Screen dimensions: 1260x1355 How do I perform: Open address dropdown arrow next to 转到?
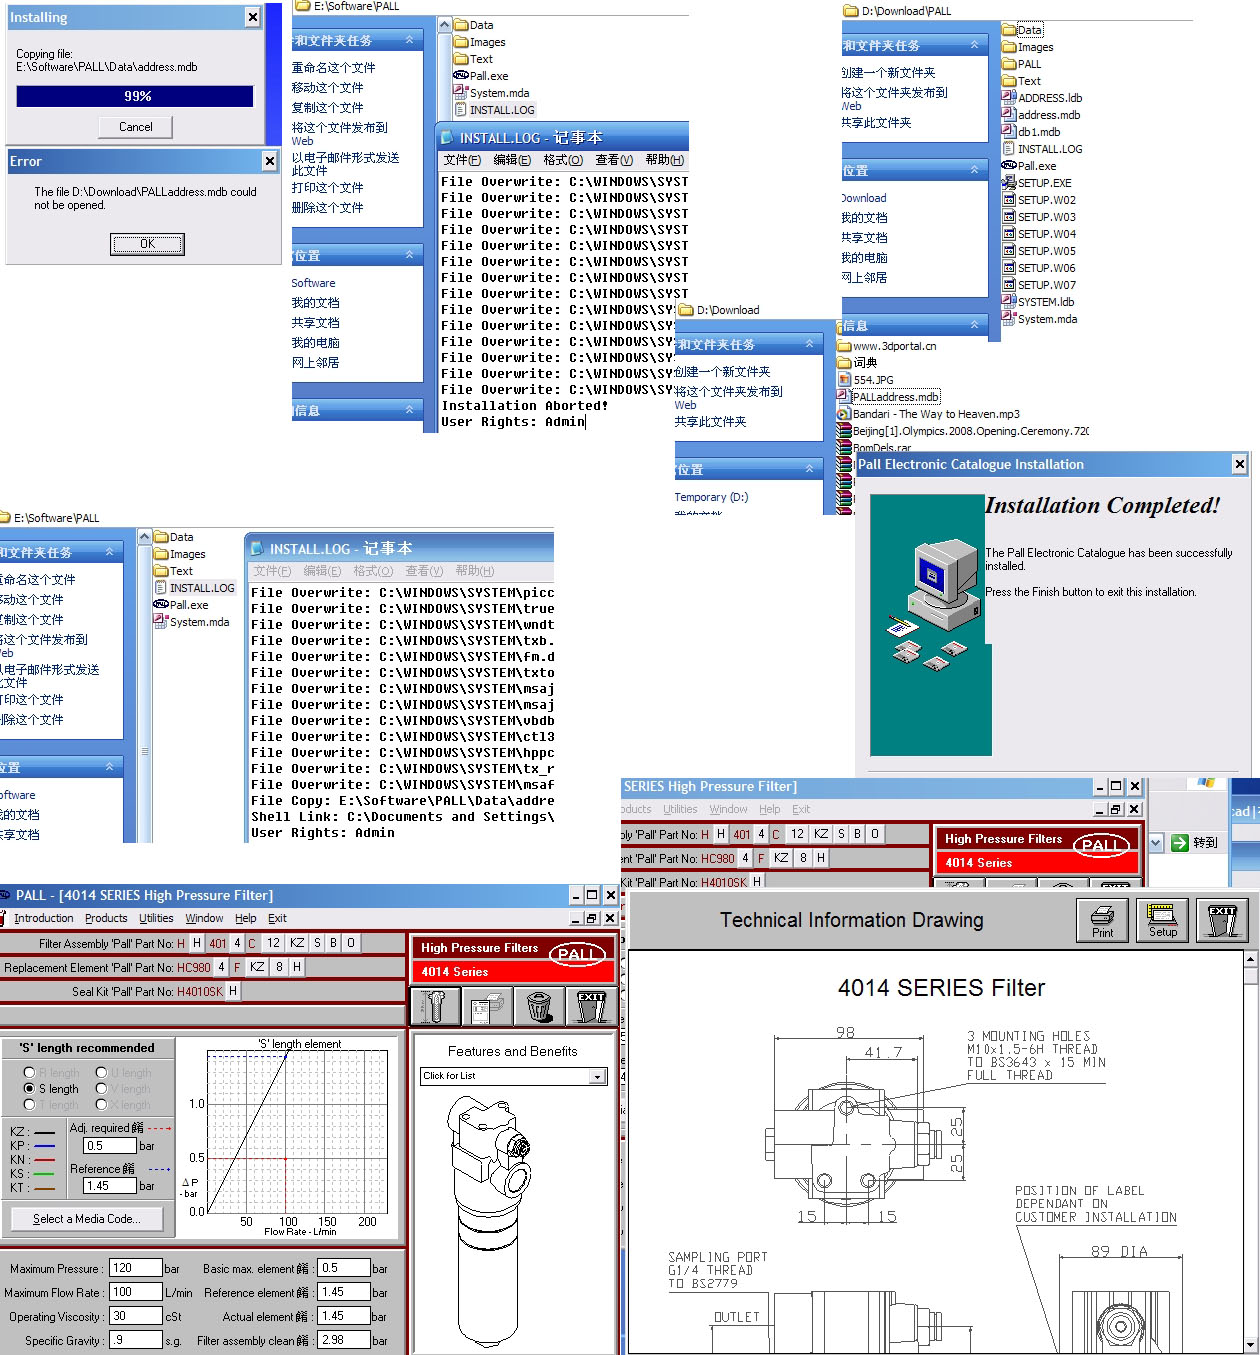point(1156,843)
